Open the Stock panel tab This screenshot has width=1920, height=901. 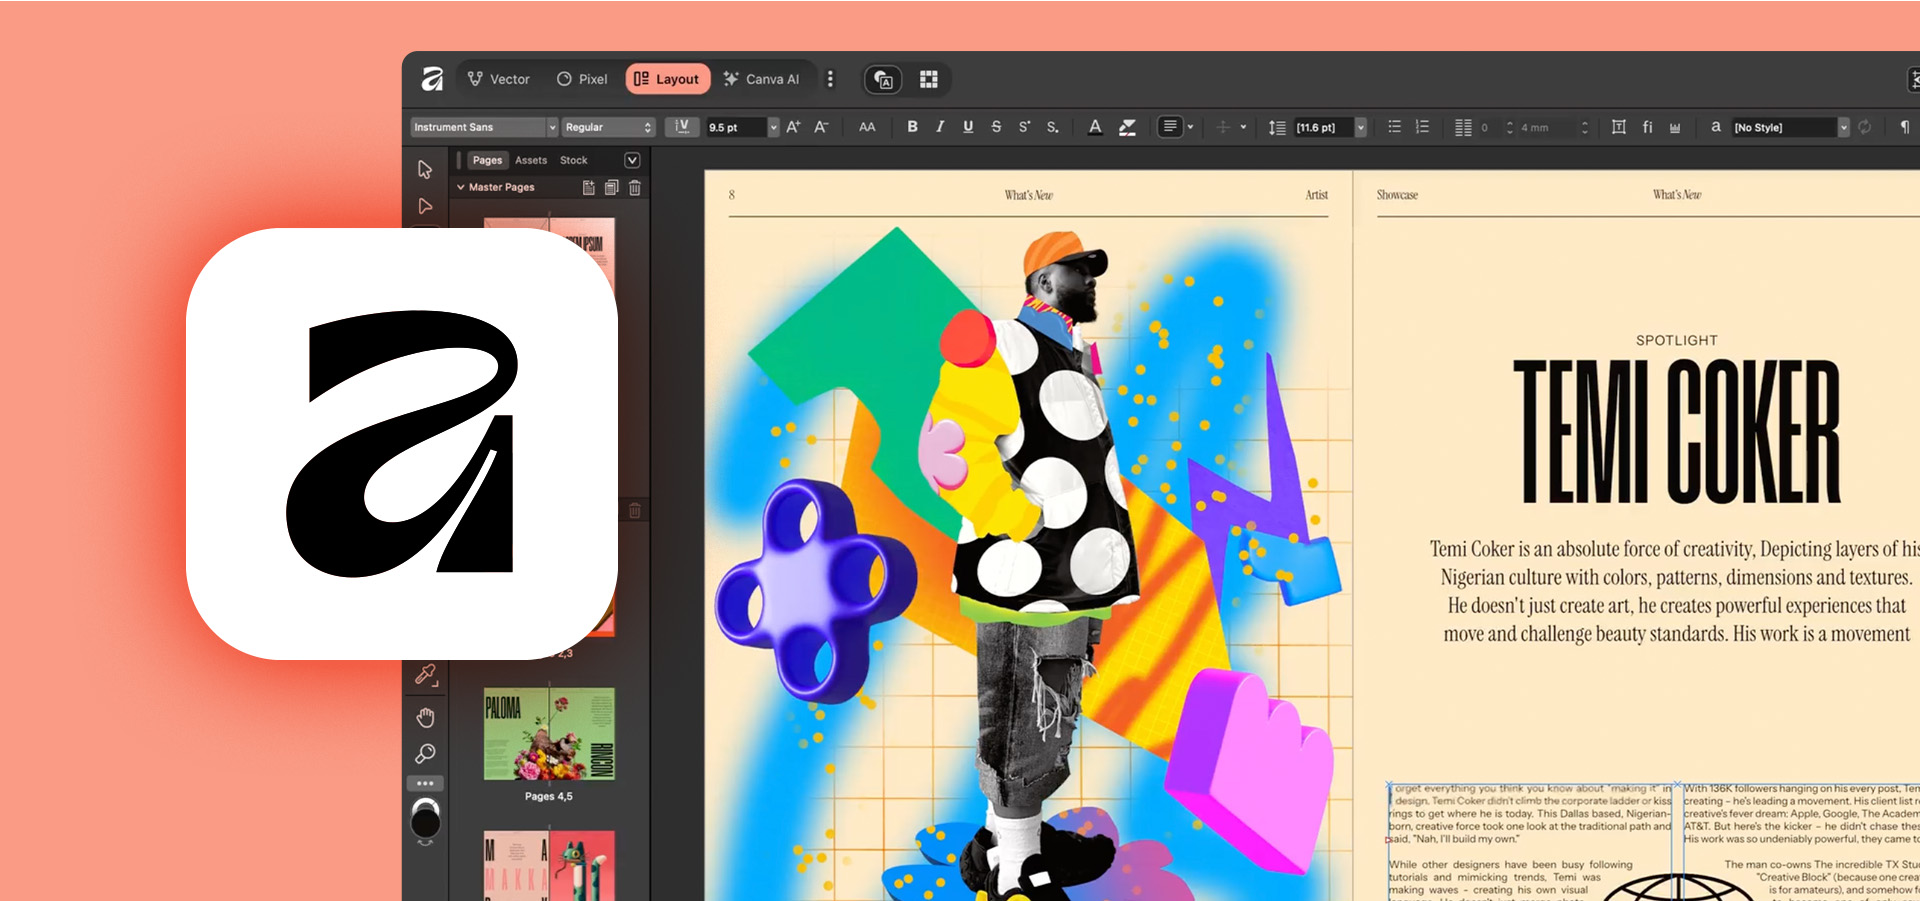click(574, 160)
